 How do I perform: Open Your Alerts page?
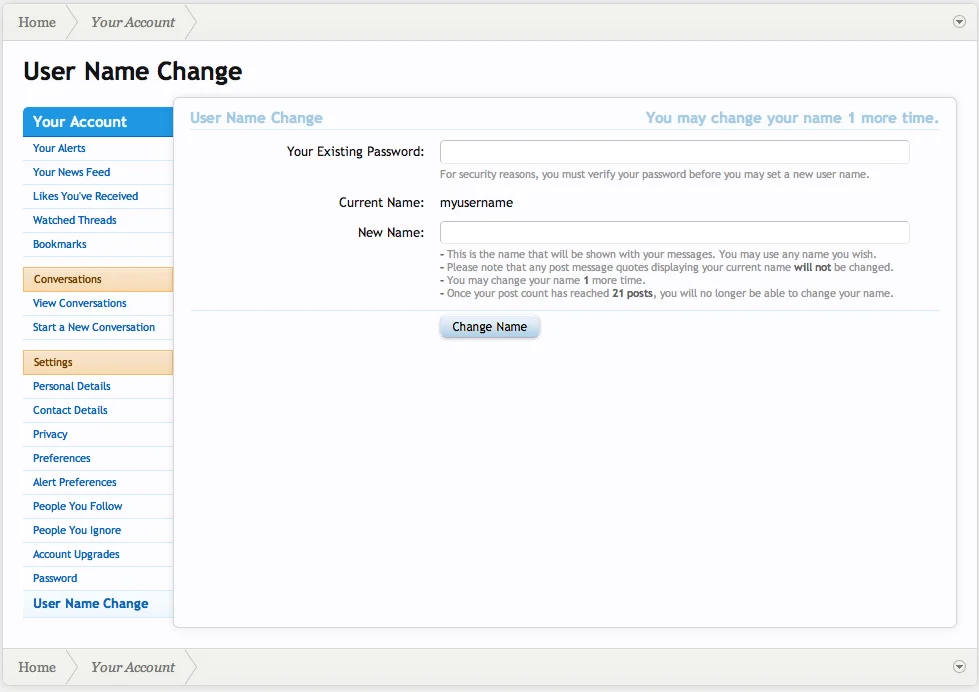point(59,148)
